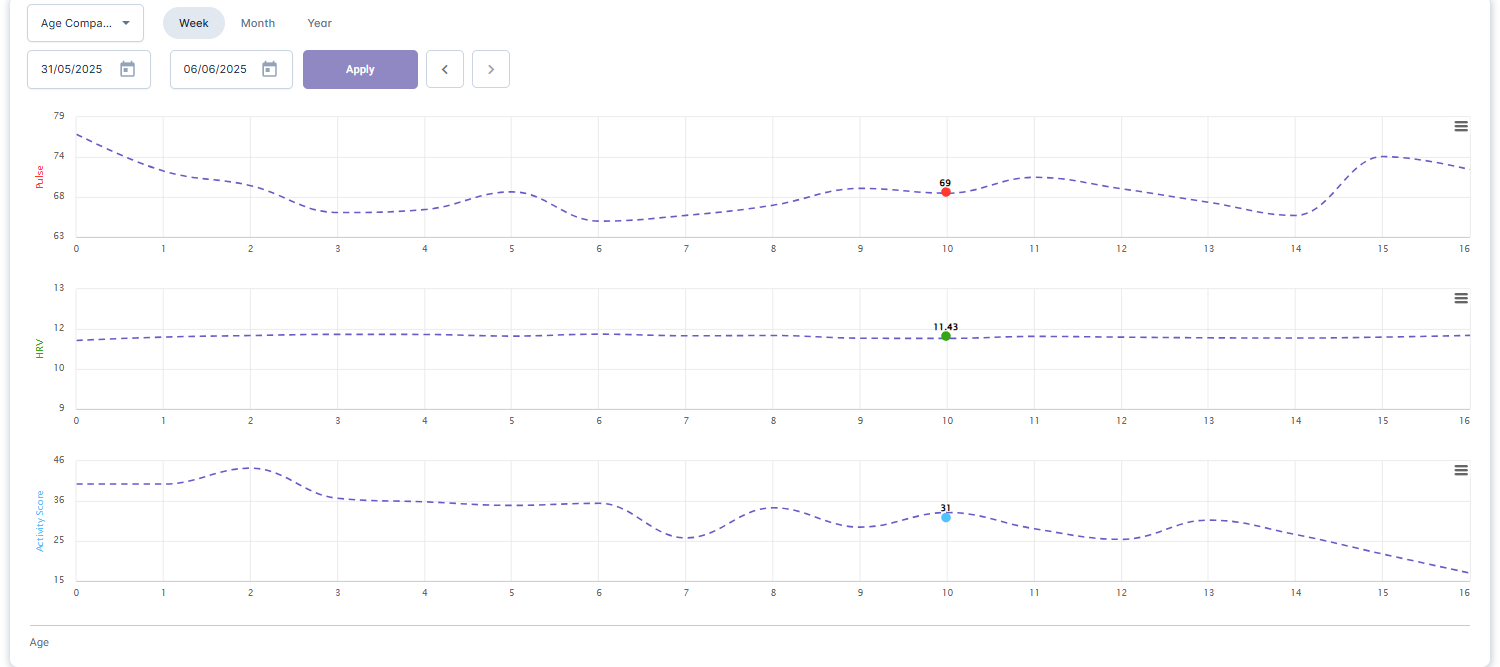The width and height of the screenshot is (1500, 667).
Task: Open the Pulse chart hamburger menu
Action: click(1461, 126)
